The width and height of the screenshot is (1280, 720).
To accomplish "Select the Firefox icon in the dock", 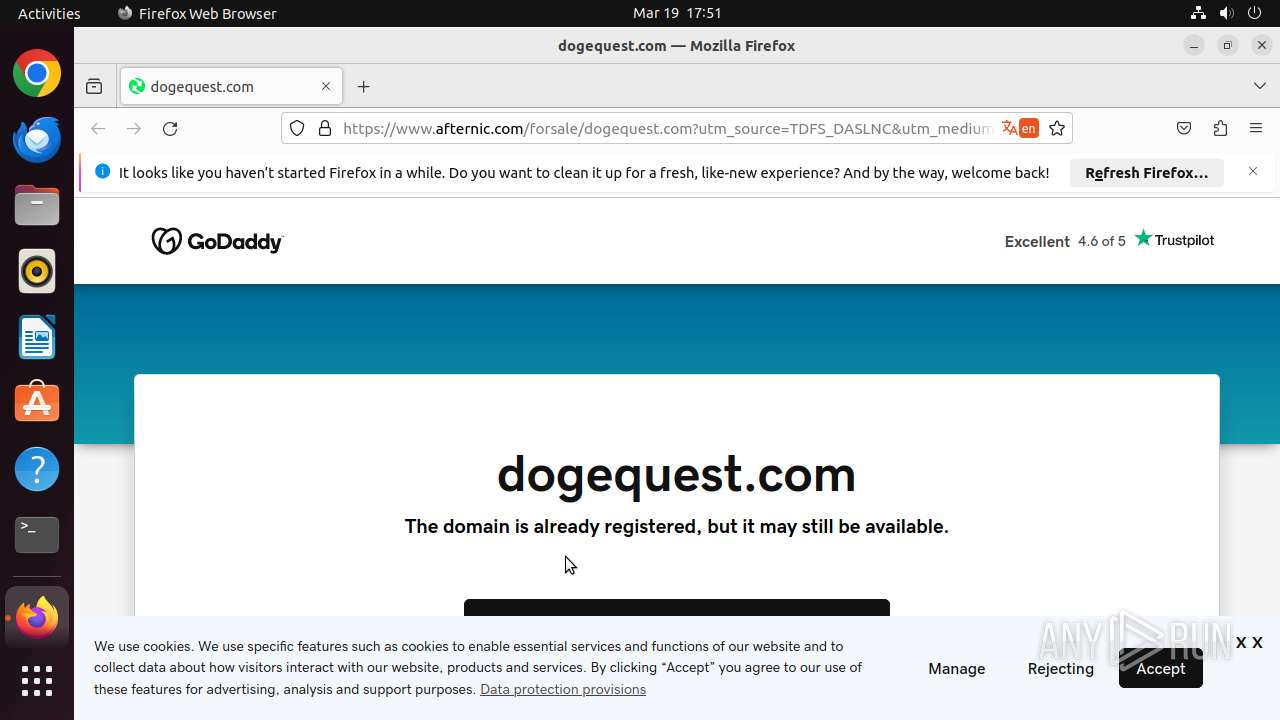I will point(37,617).
